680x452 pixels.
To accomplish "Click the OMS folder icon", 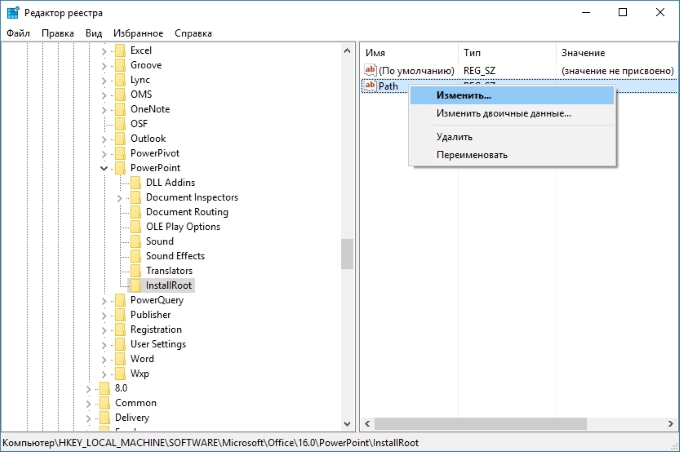I will 120,95.
